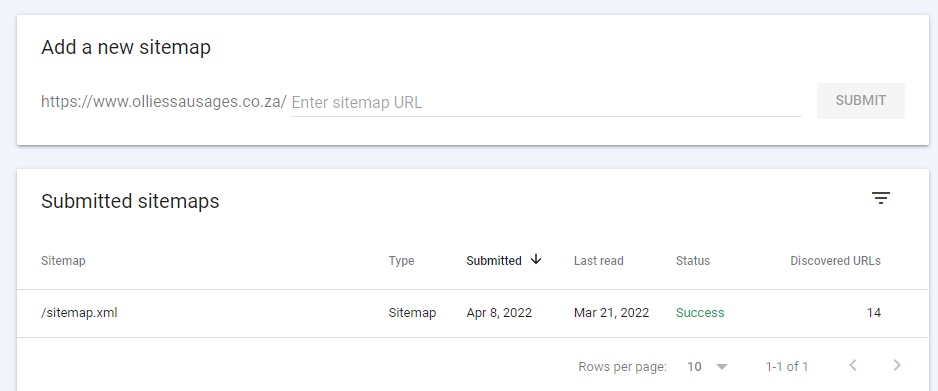
Task: Go to next page chevron
Action: click(x=896, y=365)
